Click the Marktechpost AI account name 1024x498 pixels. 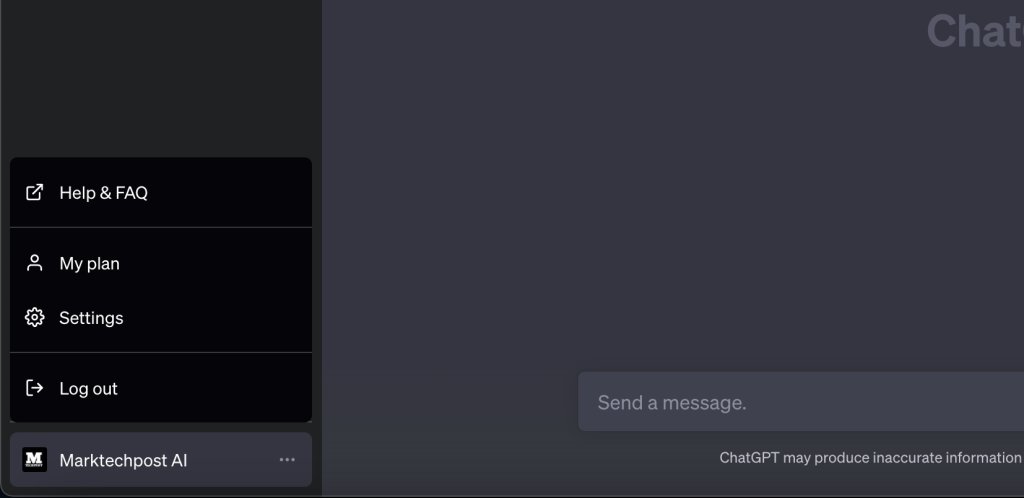pos(123,461)
